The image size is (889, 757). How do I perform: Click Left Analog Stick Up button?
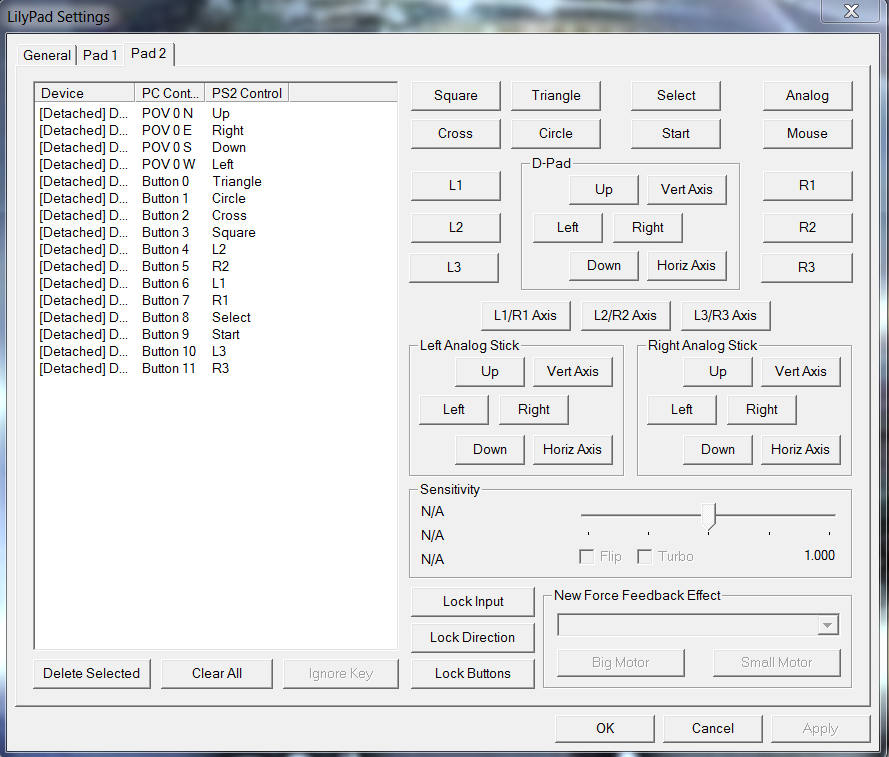[x=490, y=371]
